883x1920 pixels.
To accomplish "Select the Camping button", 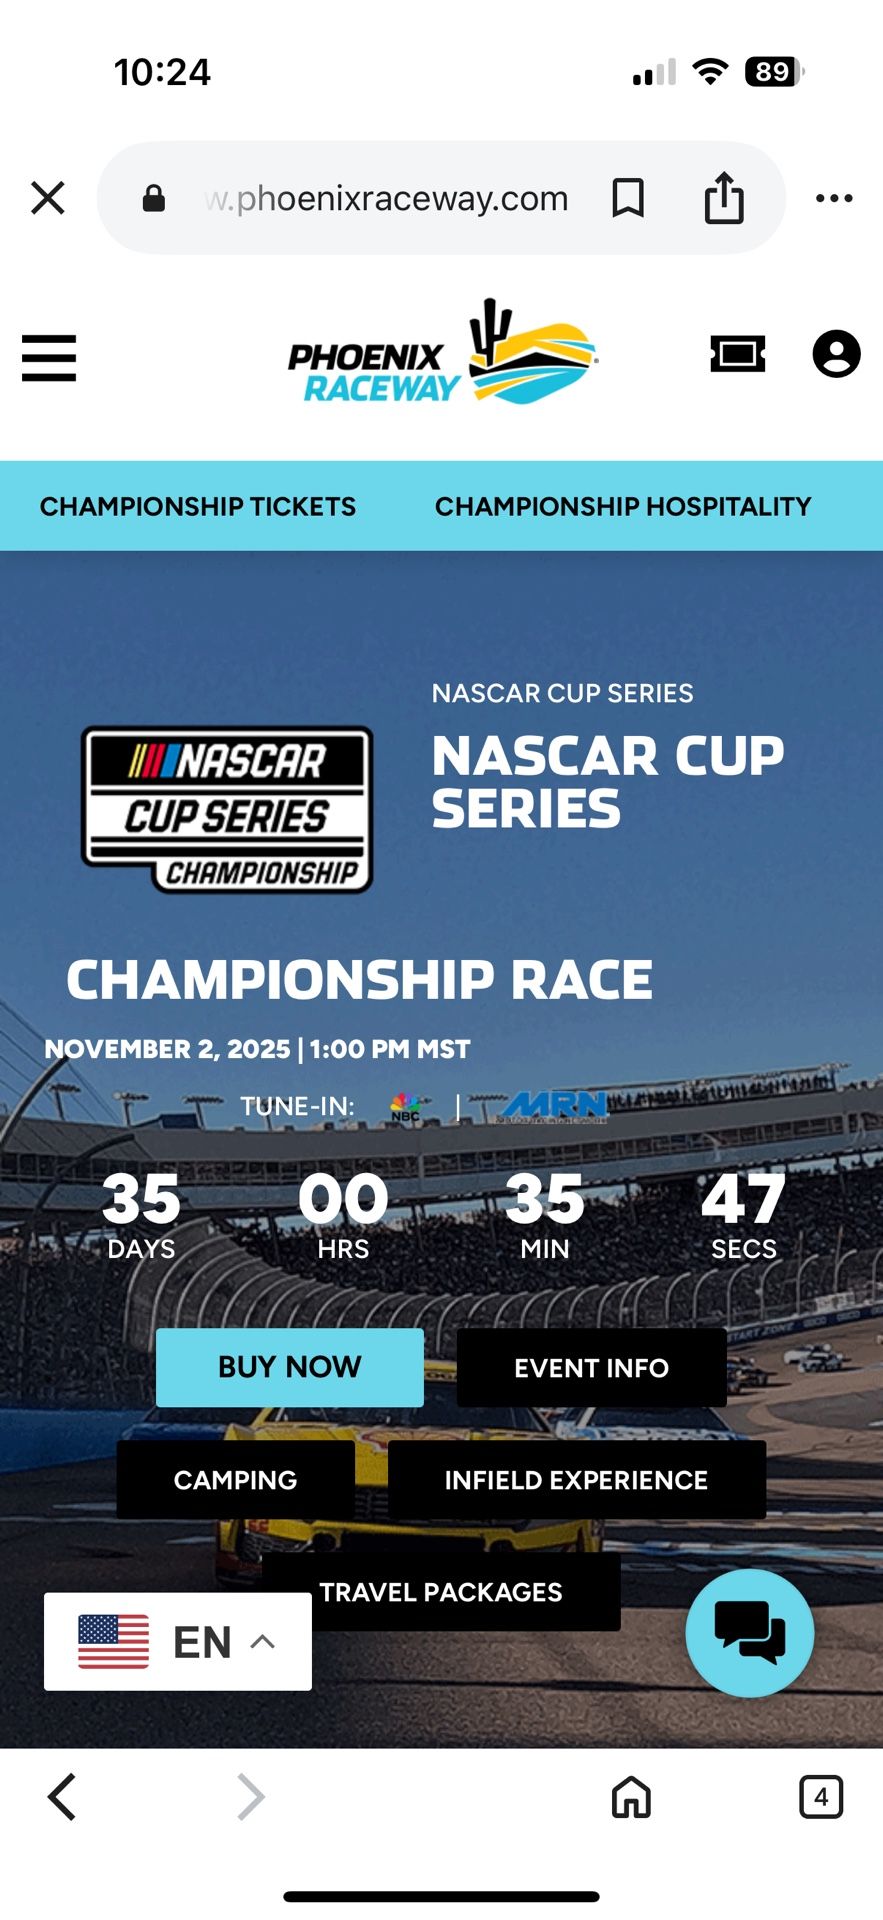I will [x=235, y=1480].
